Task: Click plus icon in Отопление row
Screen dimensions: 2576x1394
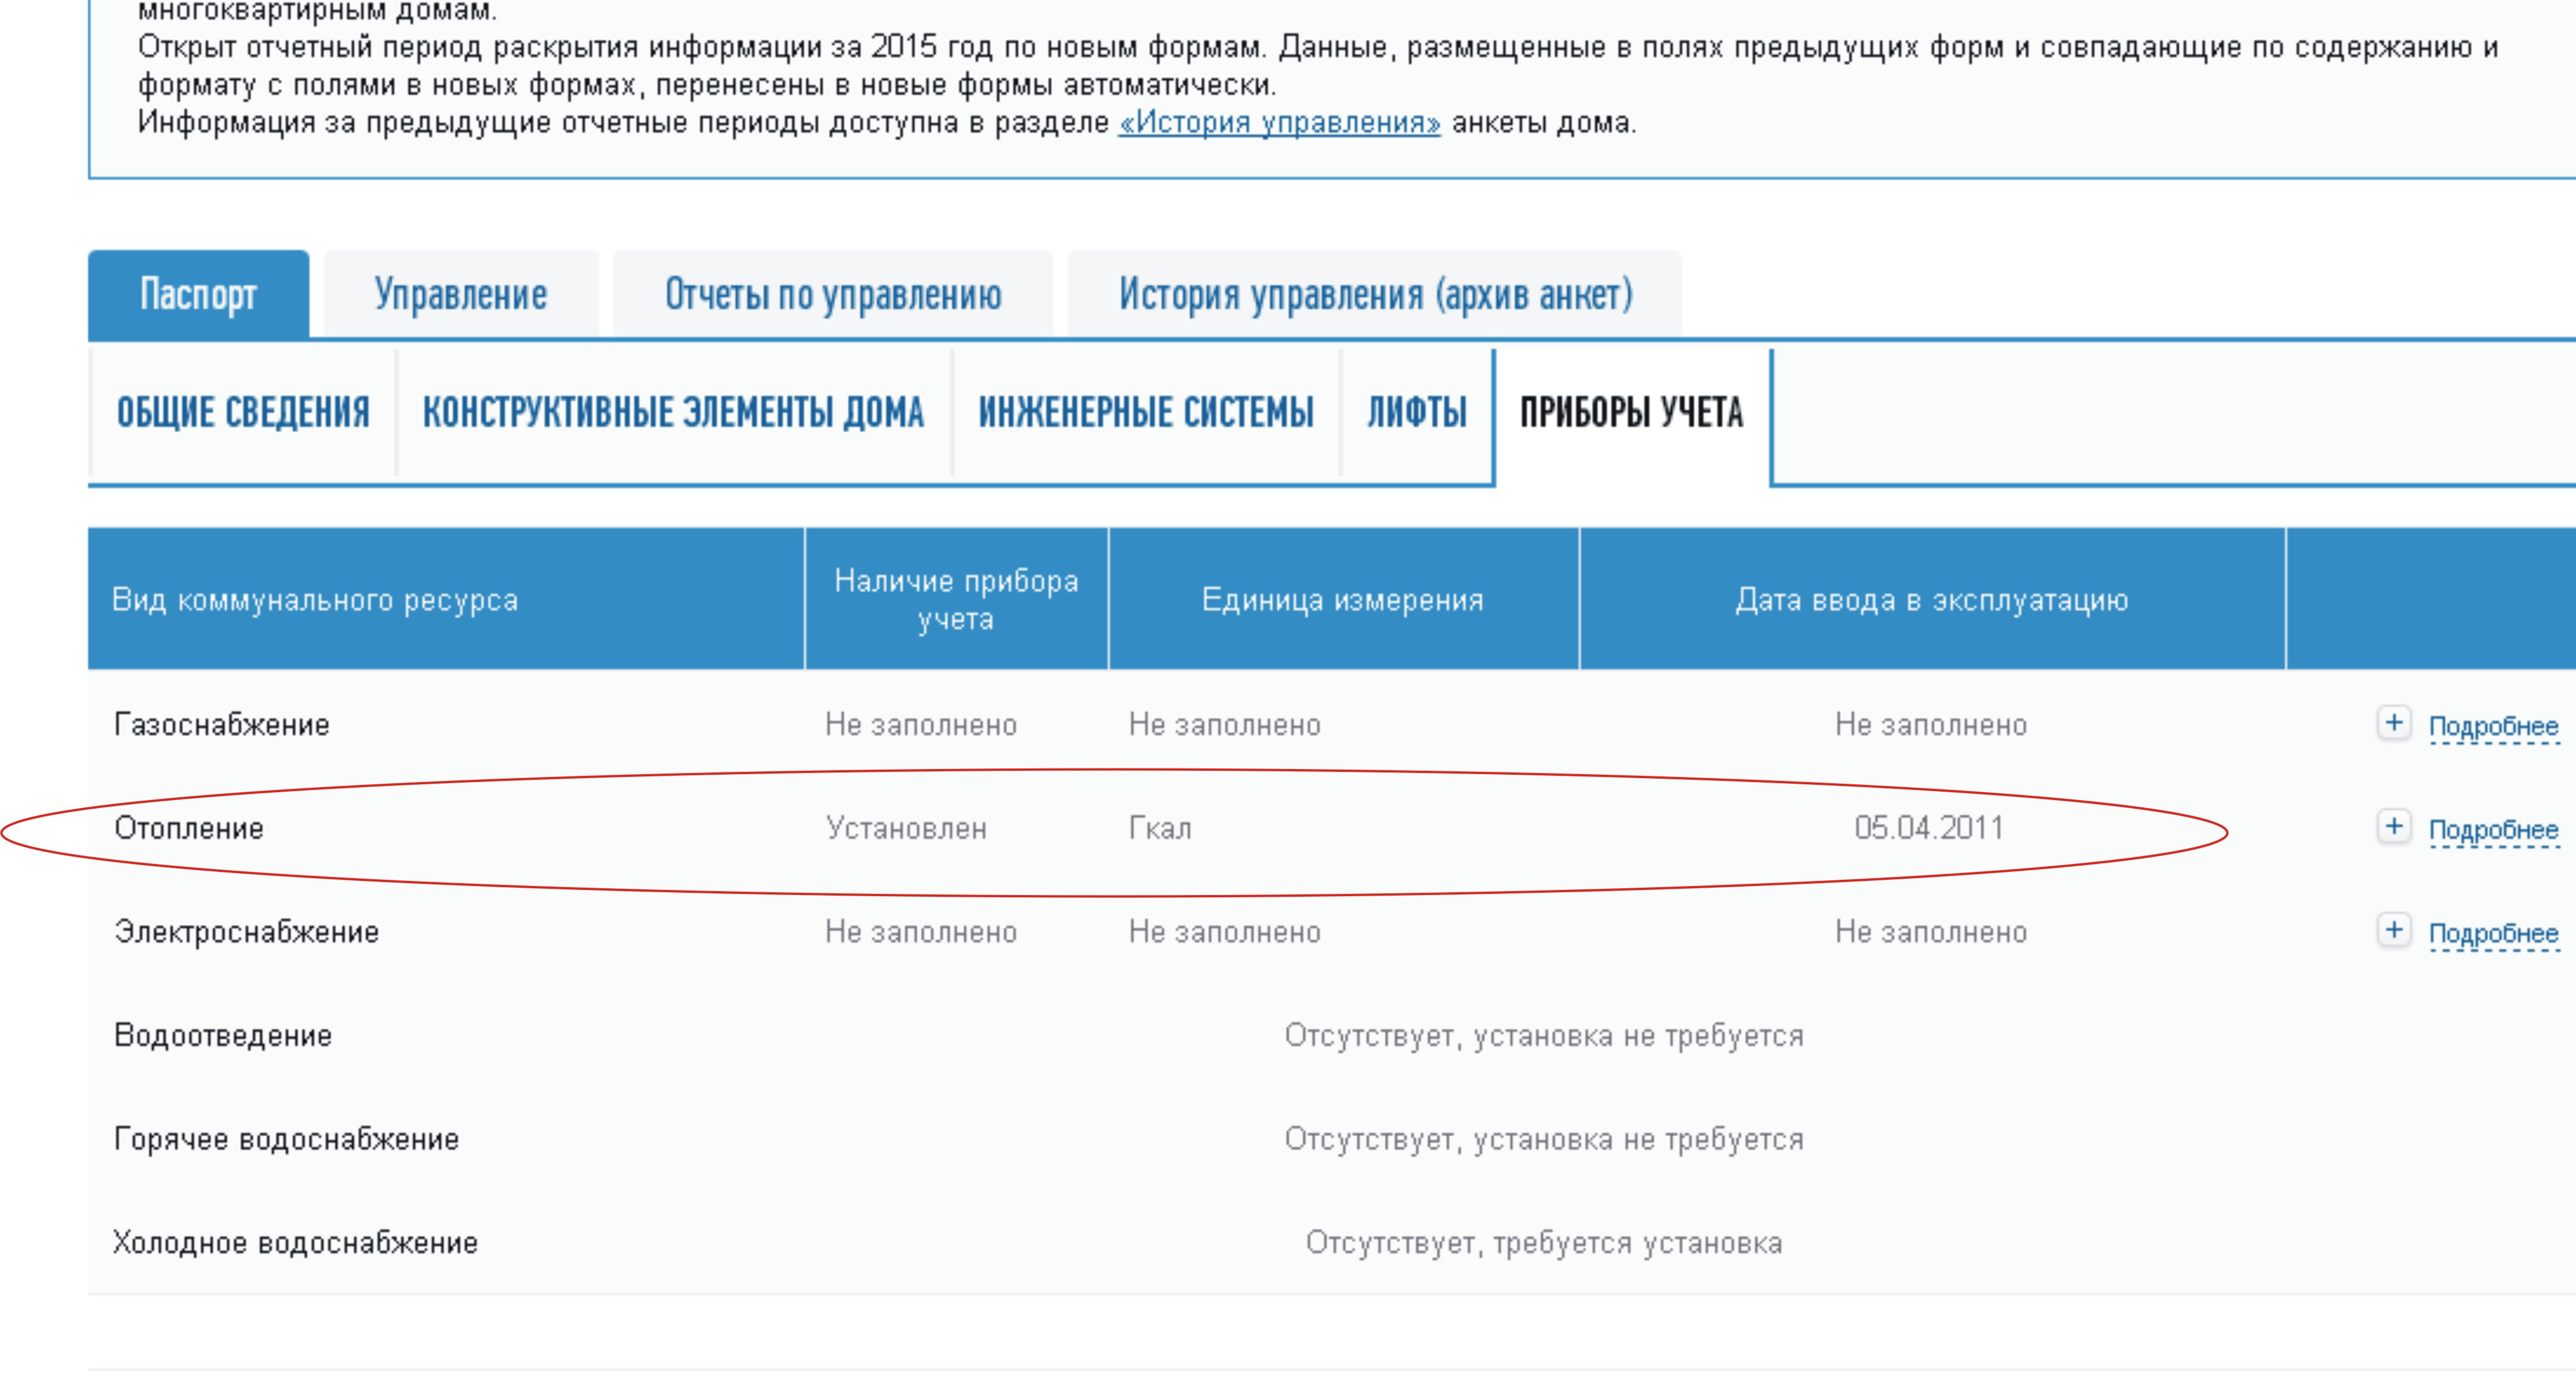Action: 2393,827
